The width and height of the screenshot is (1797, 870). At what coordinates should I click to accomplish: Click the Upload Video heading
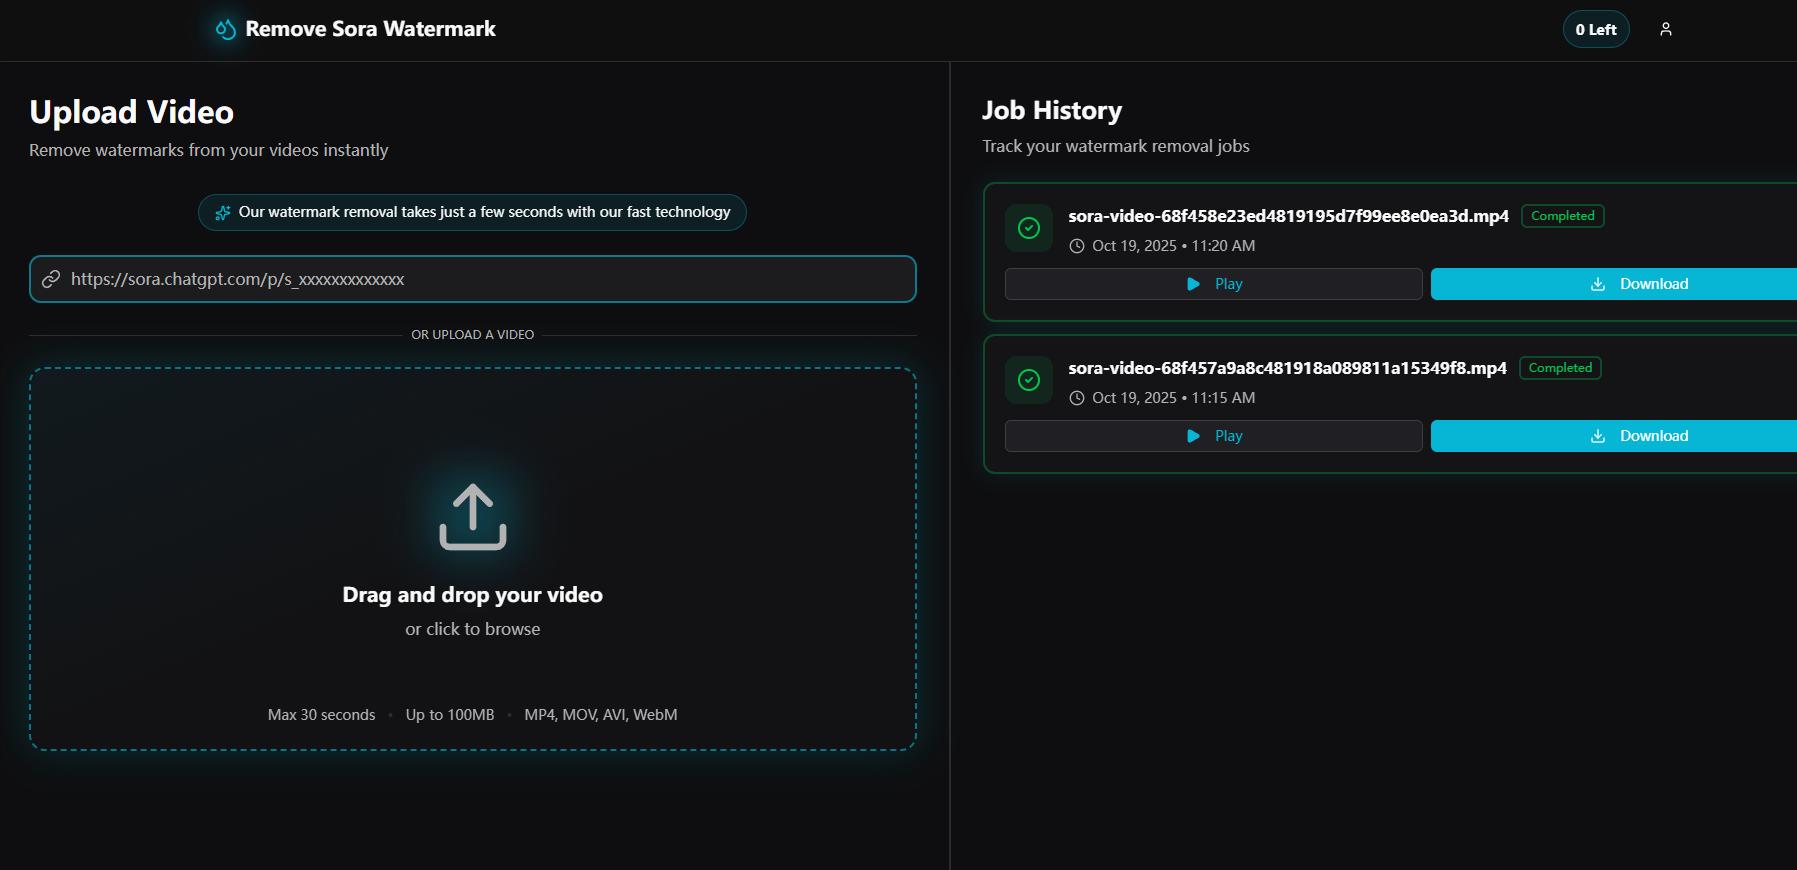[x=131, y=112]
